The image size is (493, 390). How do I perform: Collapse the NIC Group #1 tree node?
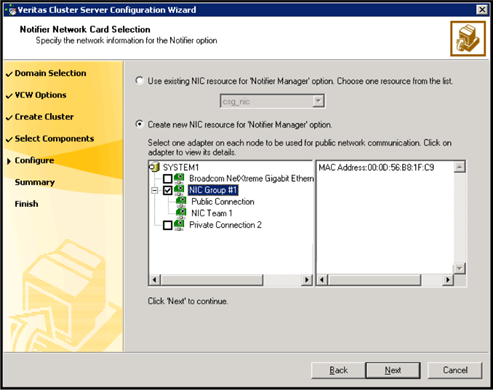click(154, 191)
